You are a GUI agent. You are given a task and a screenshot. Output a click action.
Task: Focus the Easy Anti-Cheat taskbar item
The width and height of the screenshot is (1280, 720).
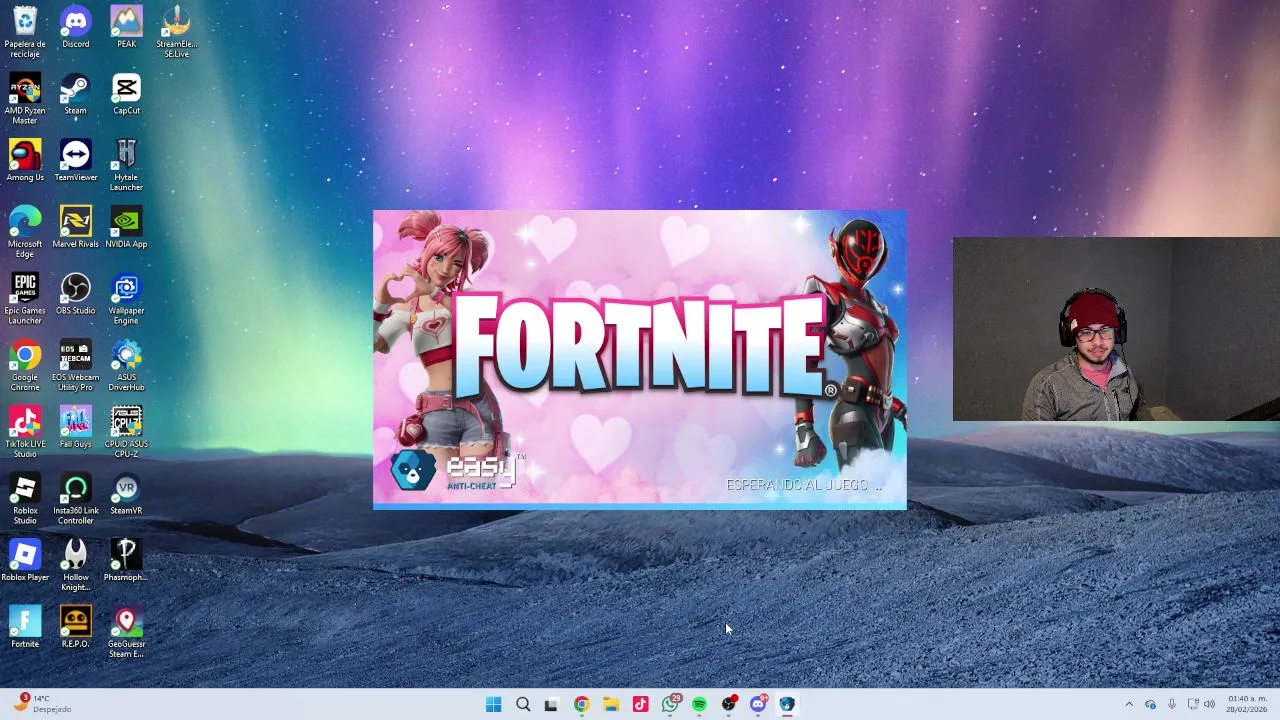pos(787,704)
